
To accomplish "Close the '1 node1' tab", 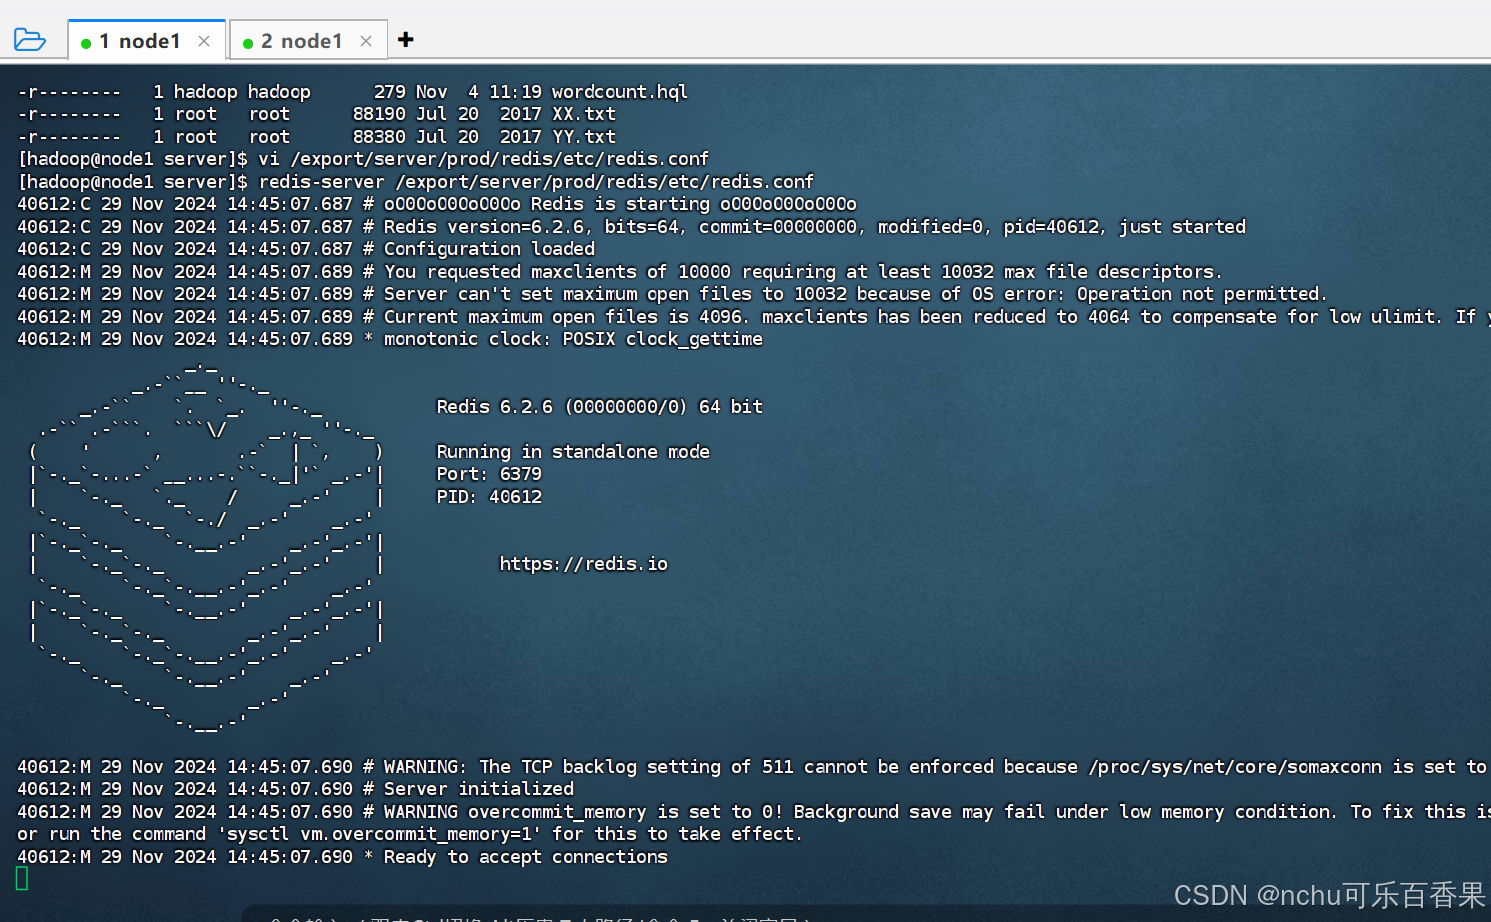I will coord(204,41).
